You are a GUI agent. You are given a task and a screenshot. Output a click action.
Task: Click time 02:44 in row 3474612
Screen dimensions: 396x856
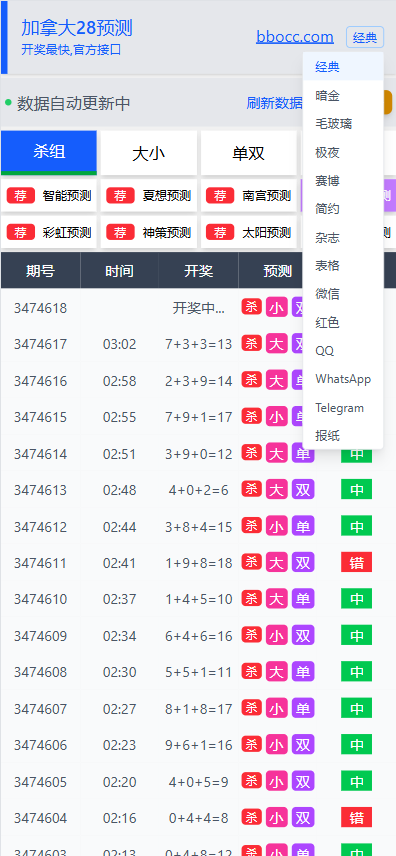pyautogui.click(x=120, y=527)
